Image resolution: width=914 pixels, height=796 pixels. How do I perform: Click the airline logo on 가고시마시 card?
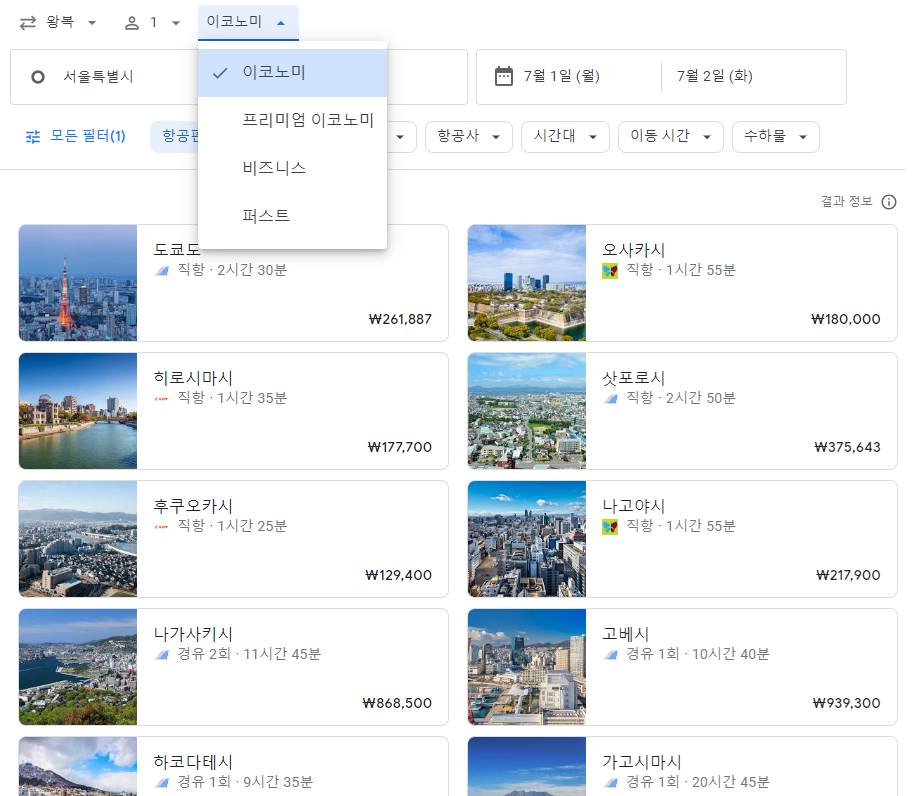coord(610,783)
